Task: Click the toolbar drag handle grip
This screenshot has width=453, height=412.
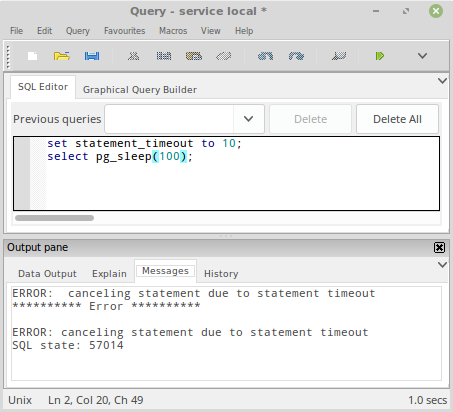Action: [x=8, y=56]
